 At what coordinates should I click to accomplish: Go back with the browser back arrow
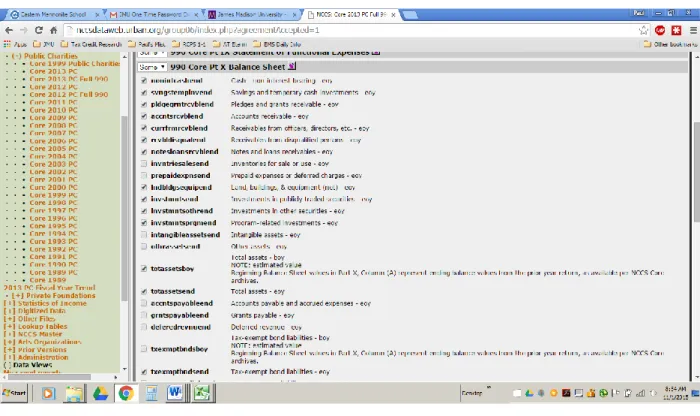click(x=9, y=30)
